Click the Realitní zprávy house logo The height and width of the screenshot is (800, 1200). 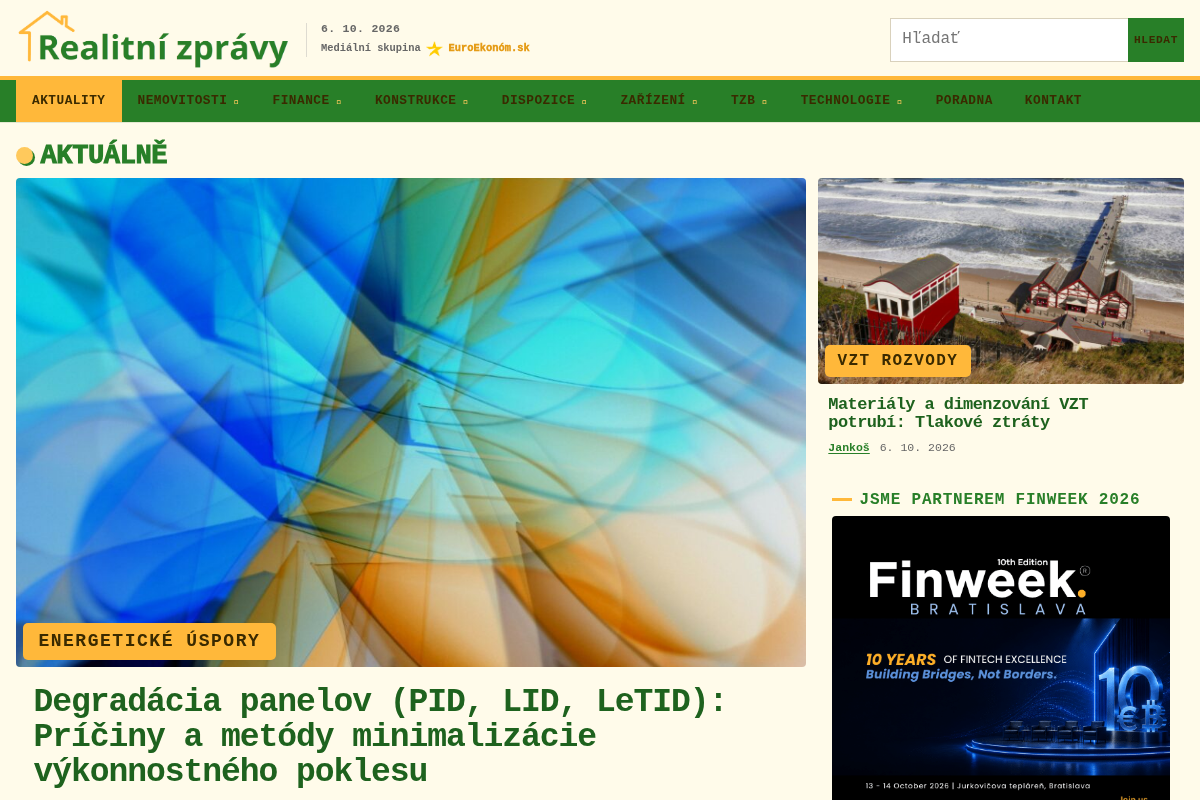point(154,40)
